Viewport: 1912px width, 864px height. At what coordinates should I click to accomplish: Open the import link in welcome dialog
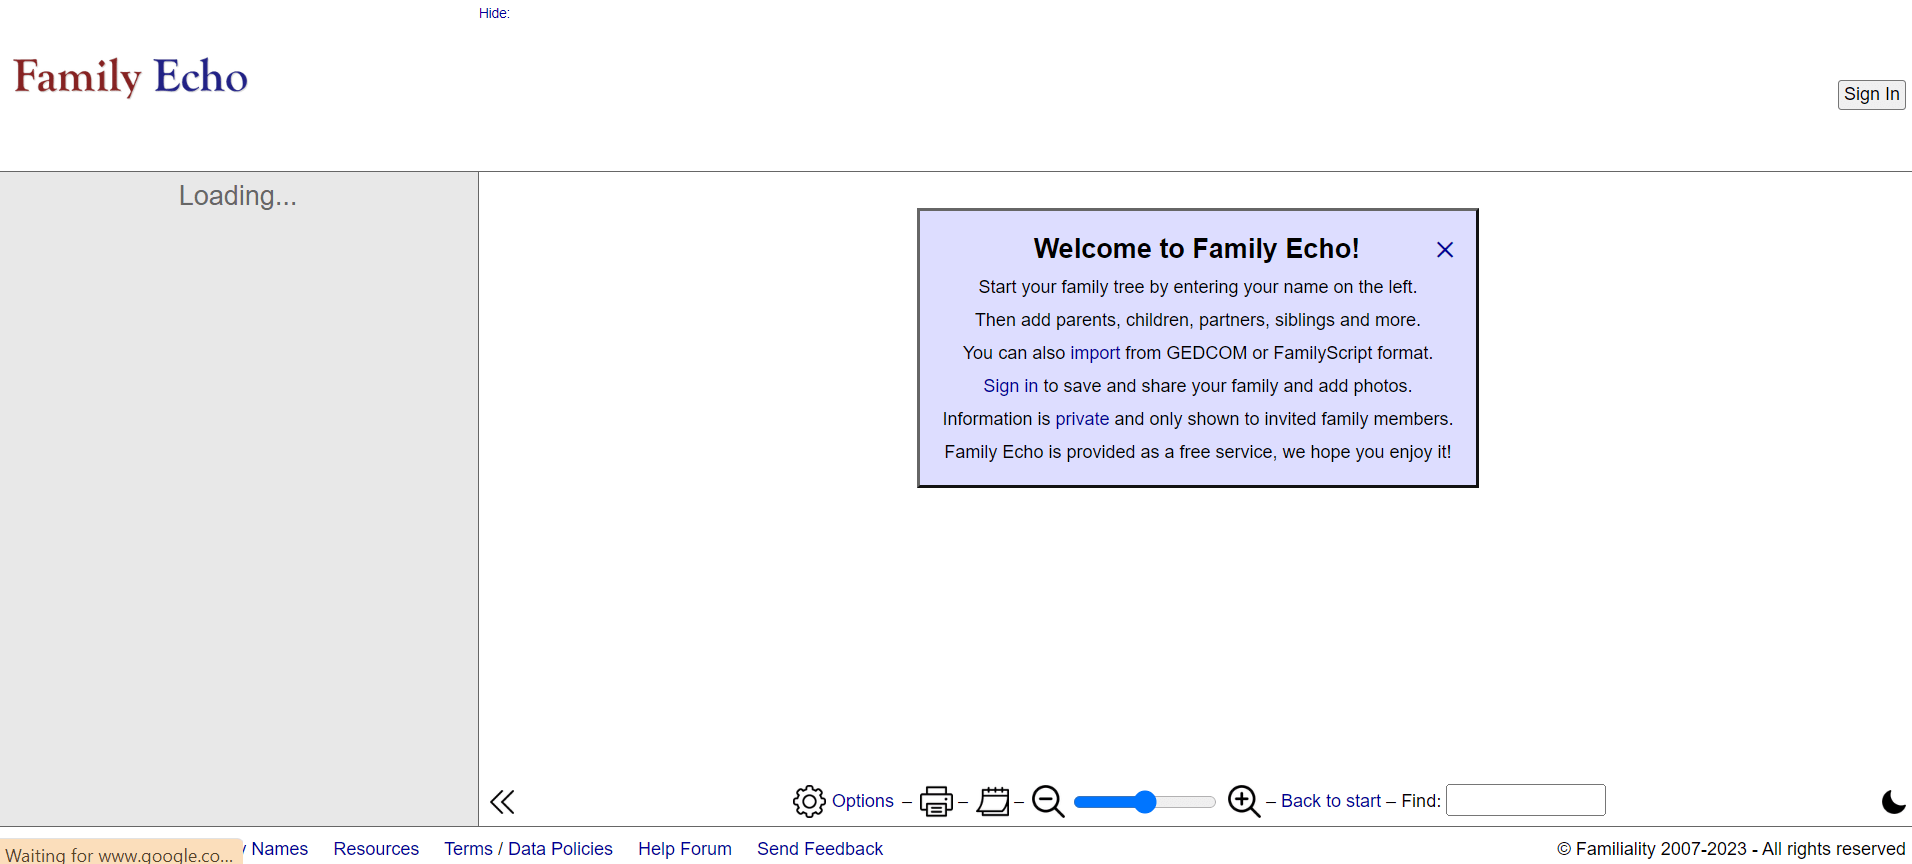1095,353
